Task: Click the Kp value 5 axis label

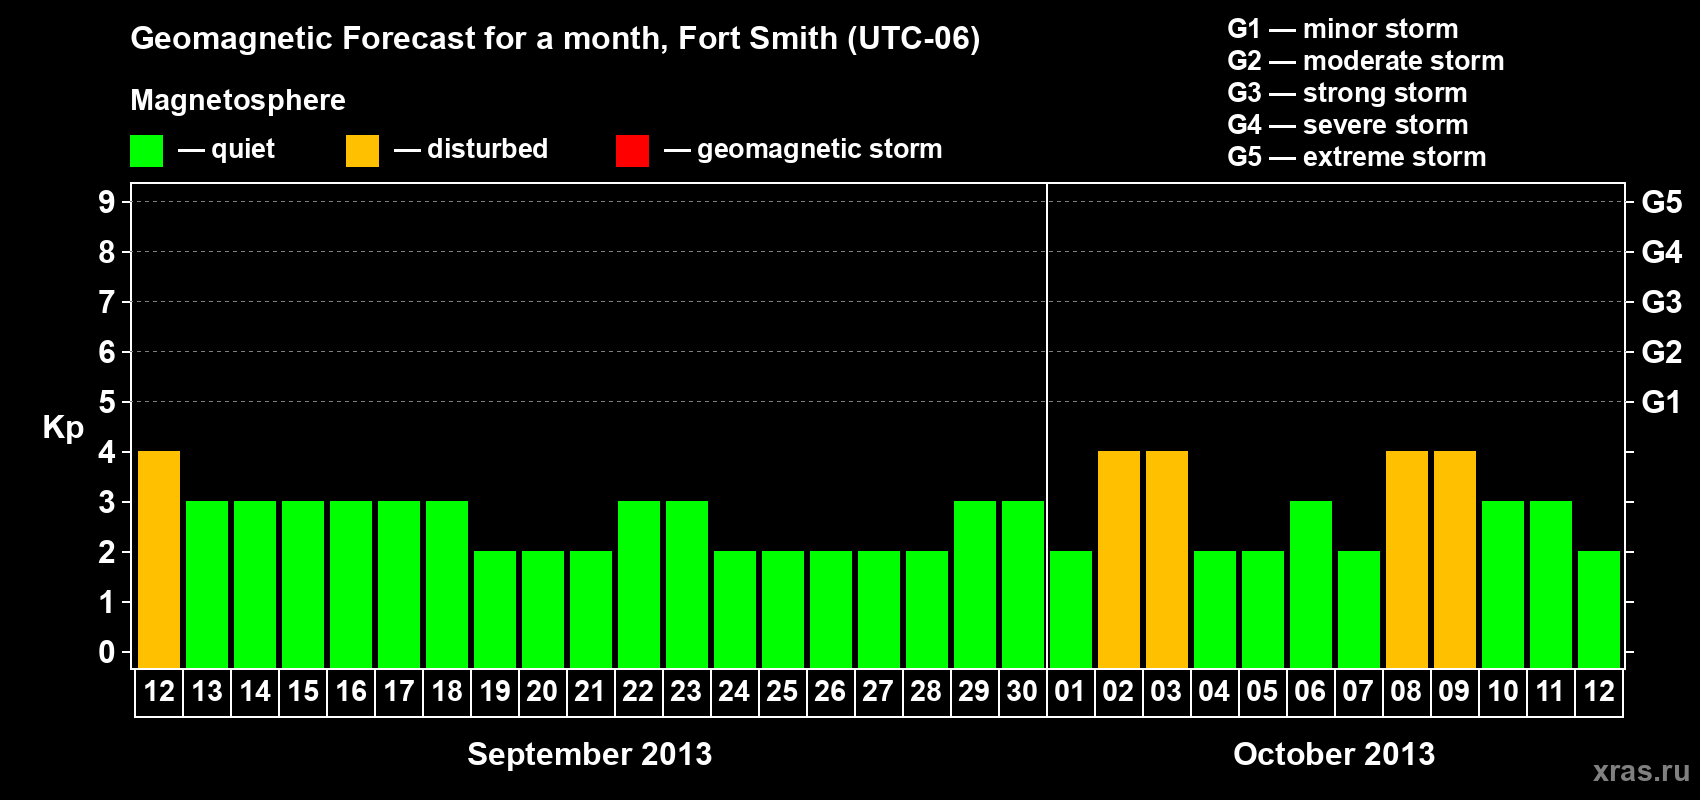Action: (107, 402)
